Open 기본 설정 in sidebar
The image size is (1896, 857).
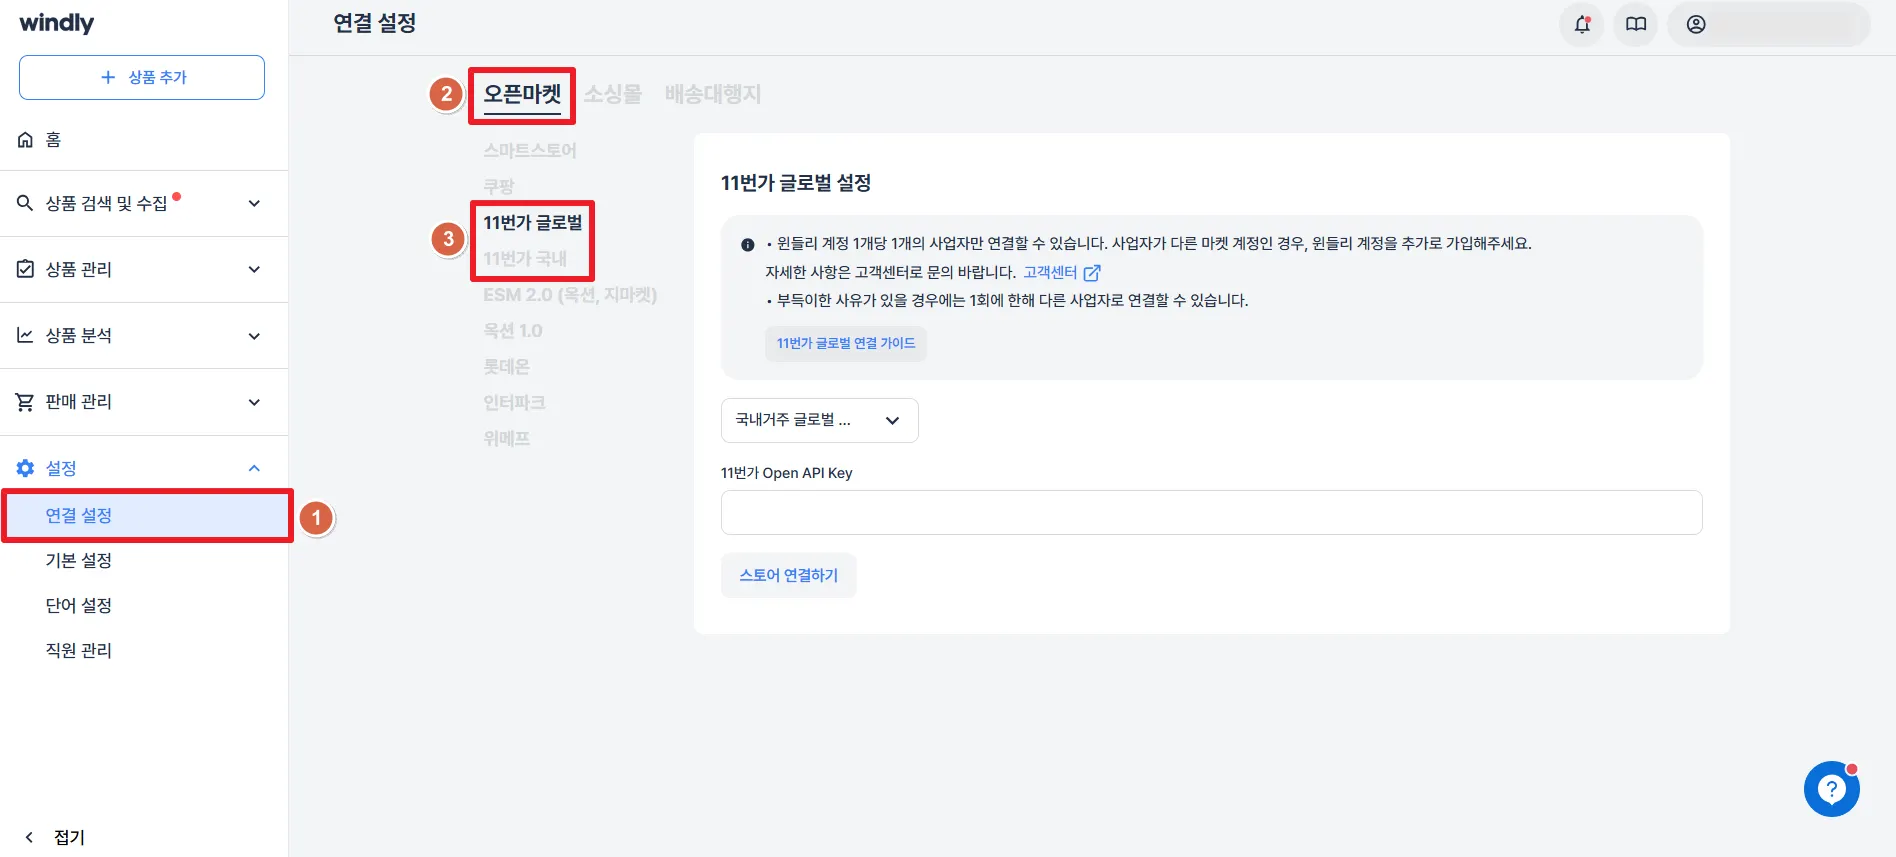(79, 560)
